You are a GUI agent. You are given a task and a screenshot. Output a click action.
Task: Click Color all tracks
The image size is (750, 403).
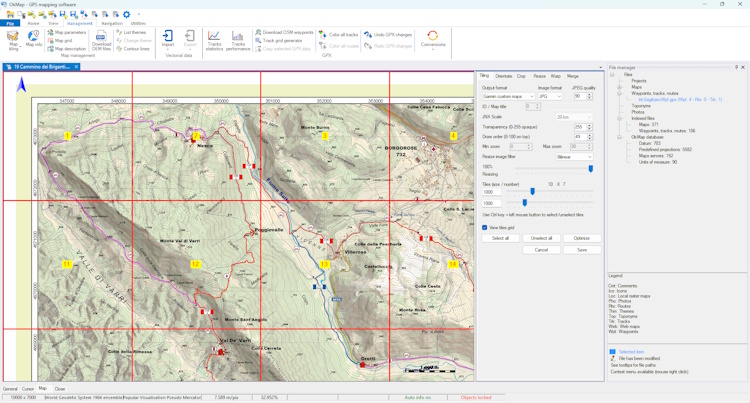[x=339, y=34]
